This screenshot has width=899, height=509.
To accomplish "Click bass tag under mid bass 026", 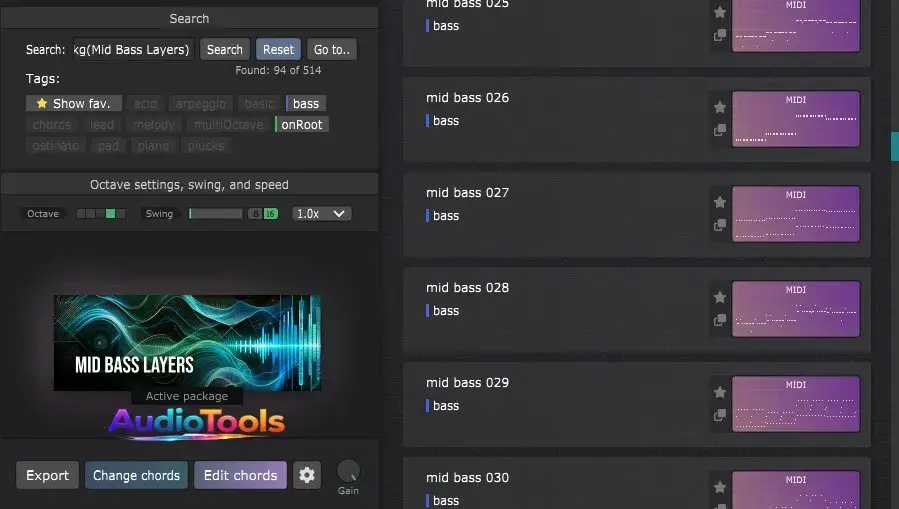I will pos(443,121).
